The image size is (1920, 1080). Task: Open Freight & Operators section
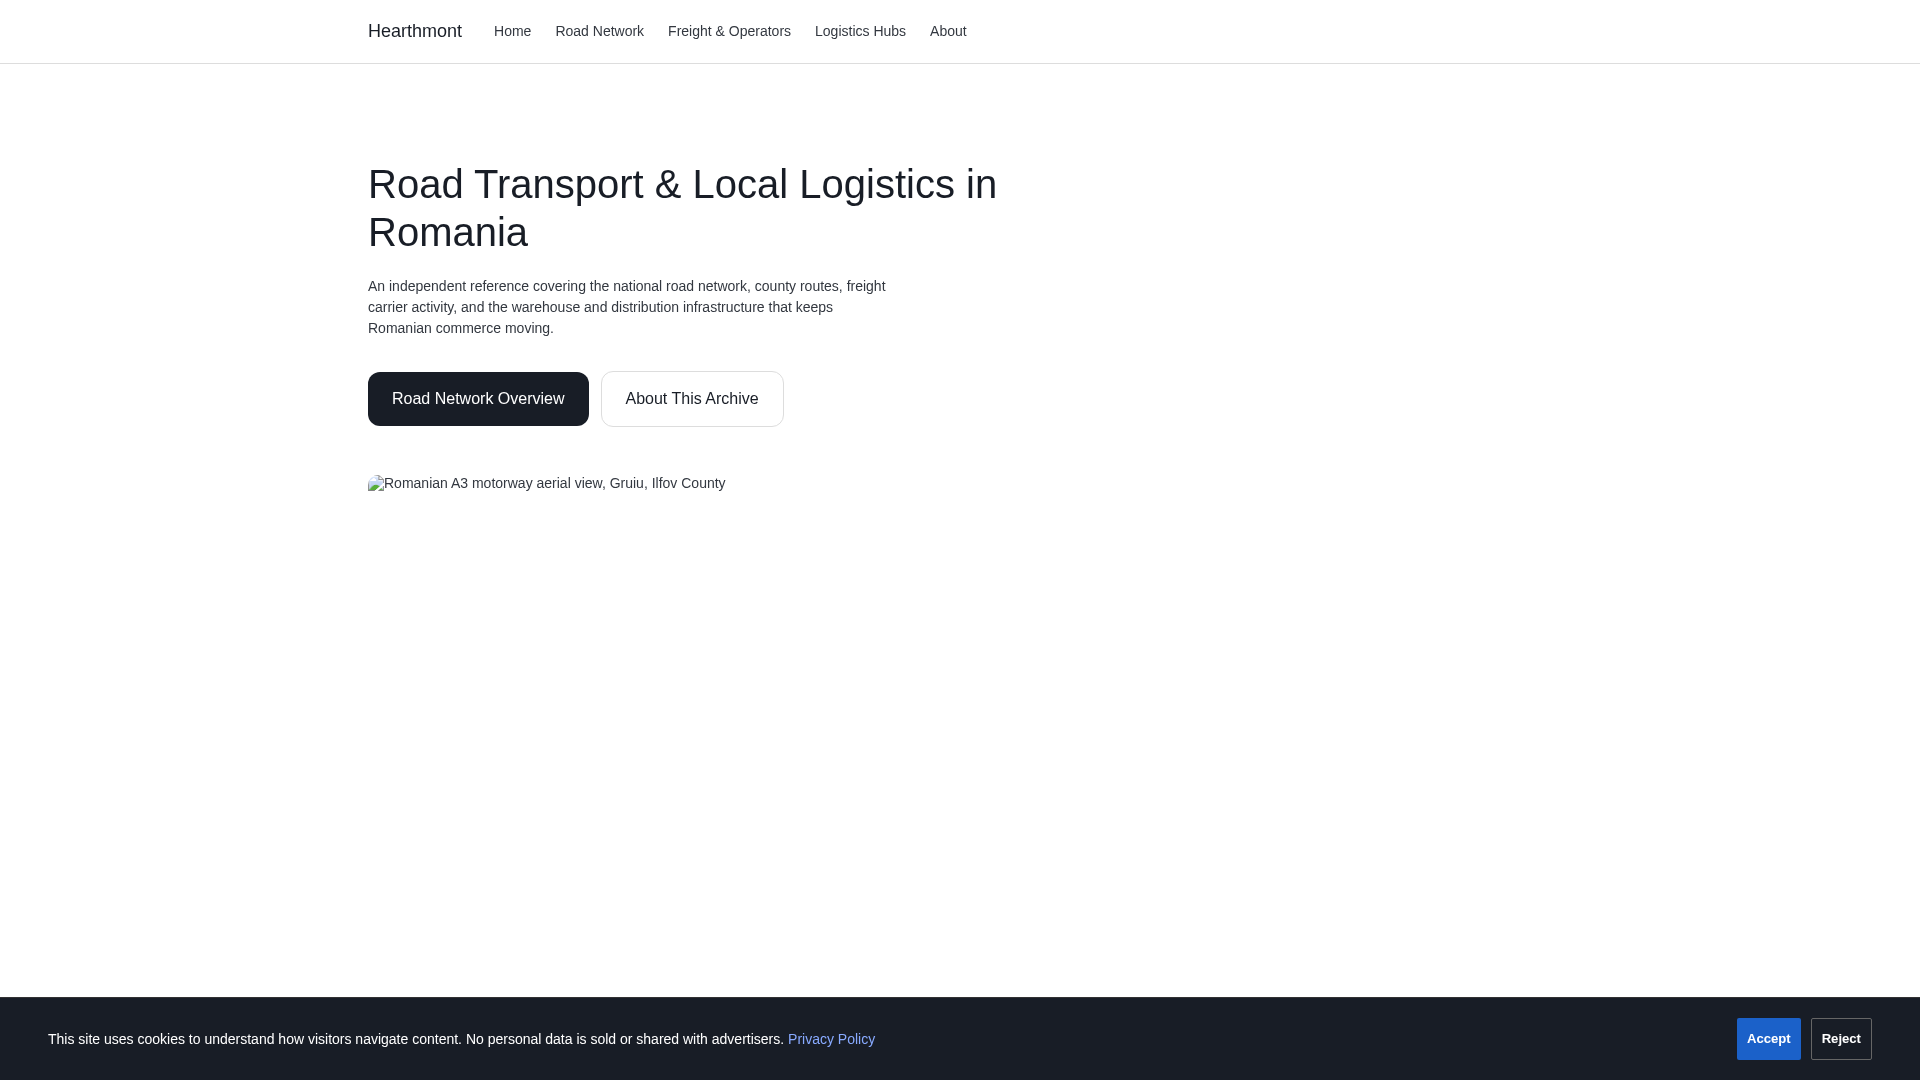[x=729, y=31]
